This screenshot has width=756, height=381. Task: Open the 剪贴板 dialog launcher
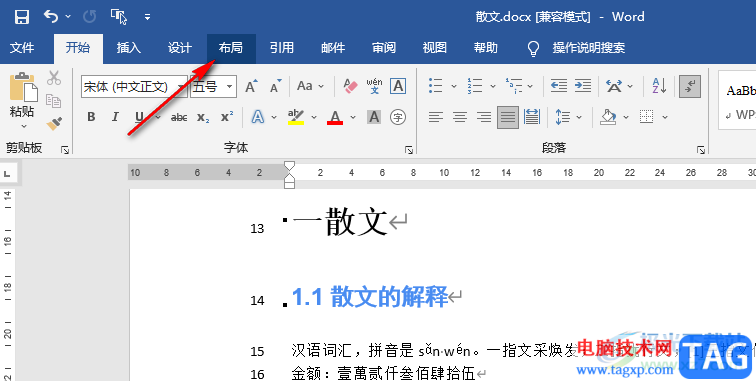pos(65,150)
